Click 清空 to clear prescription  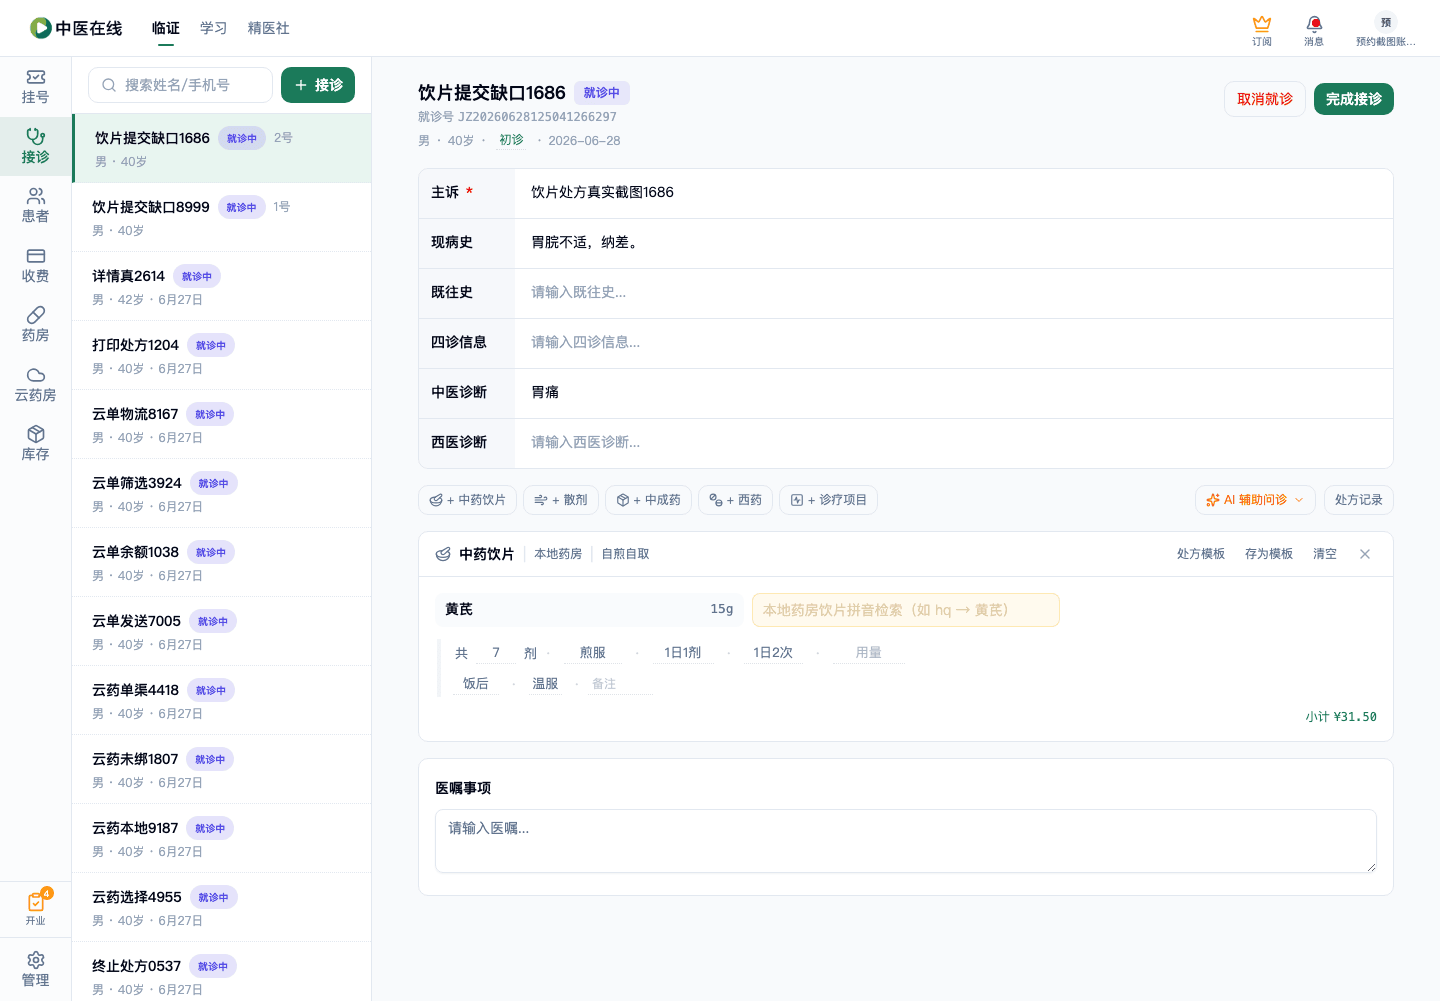pyautogui.click(x=1324, y=554)
